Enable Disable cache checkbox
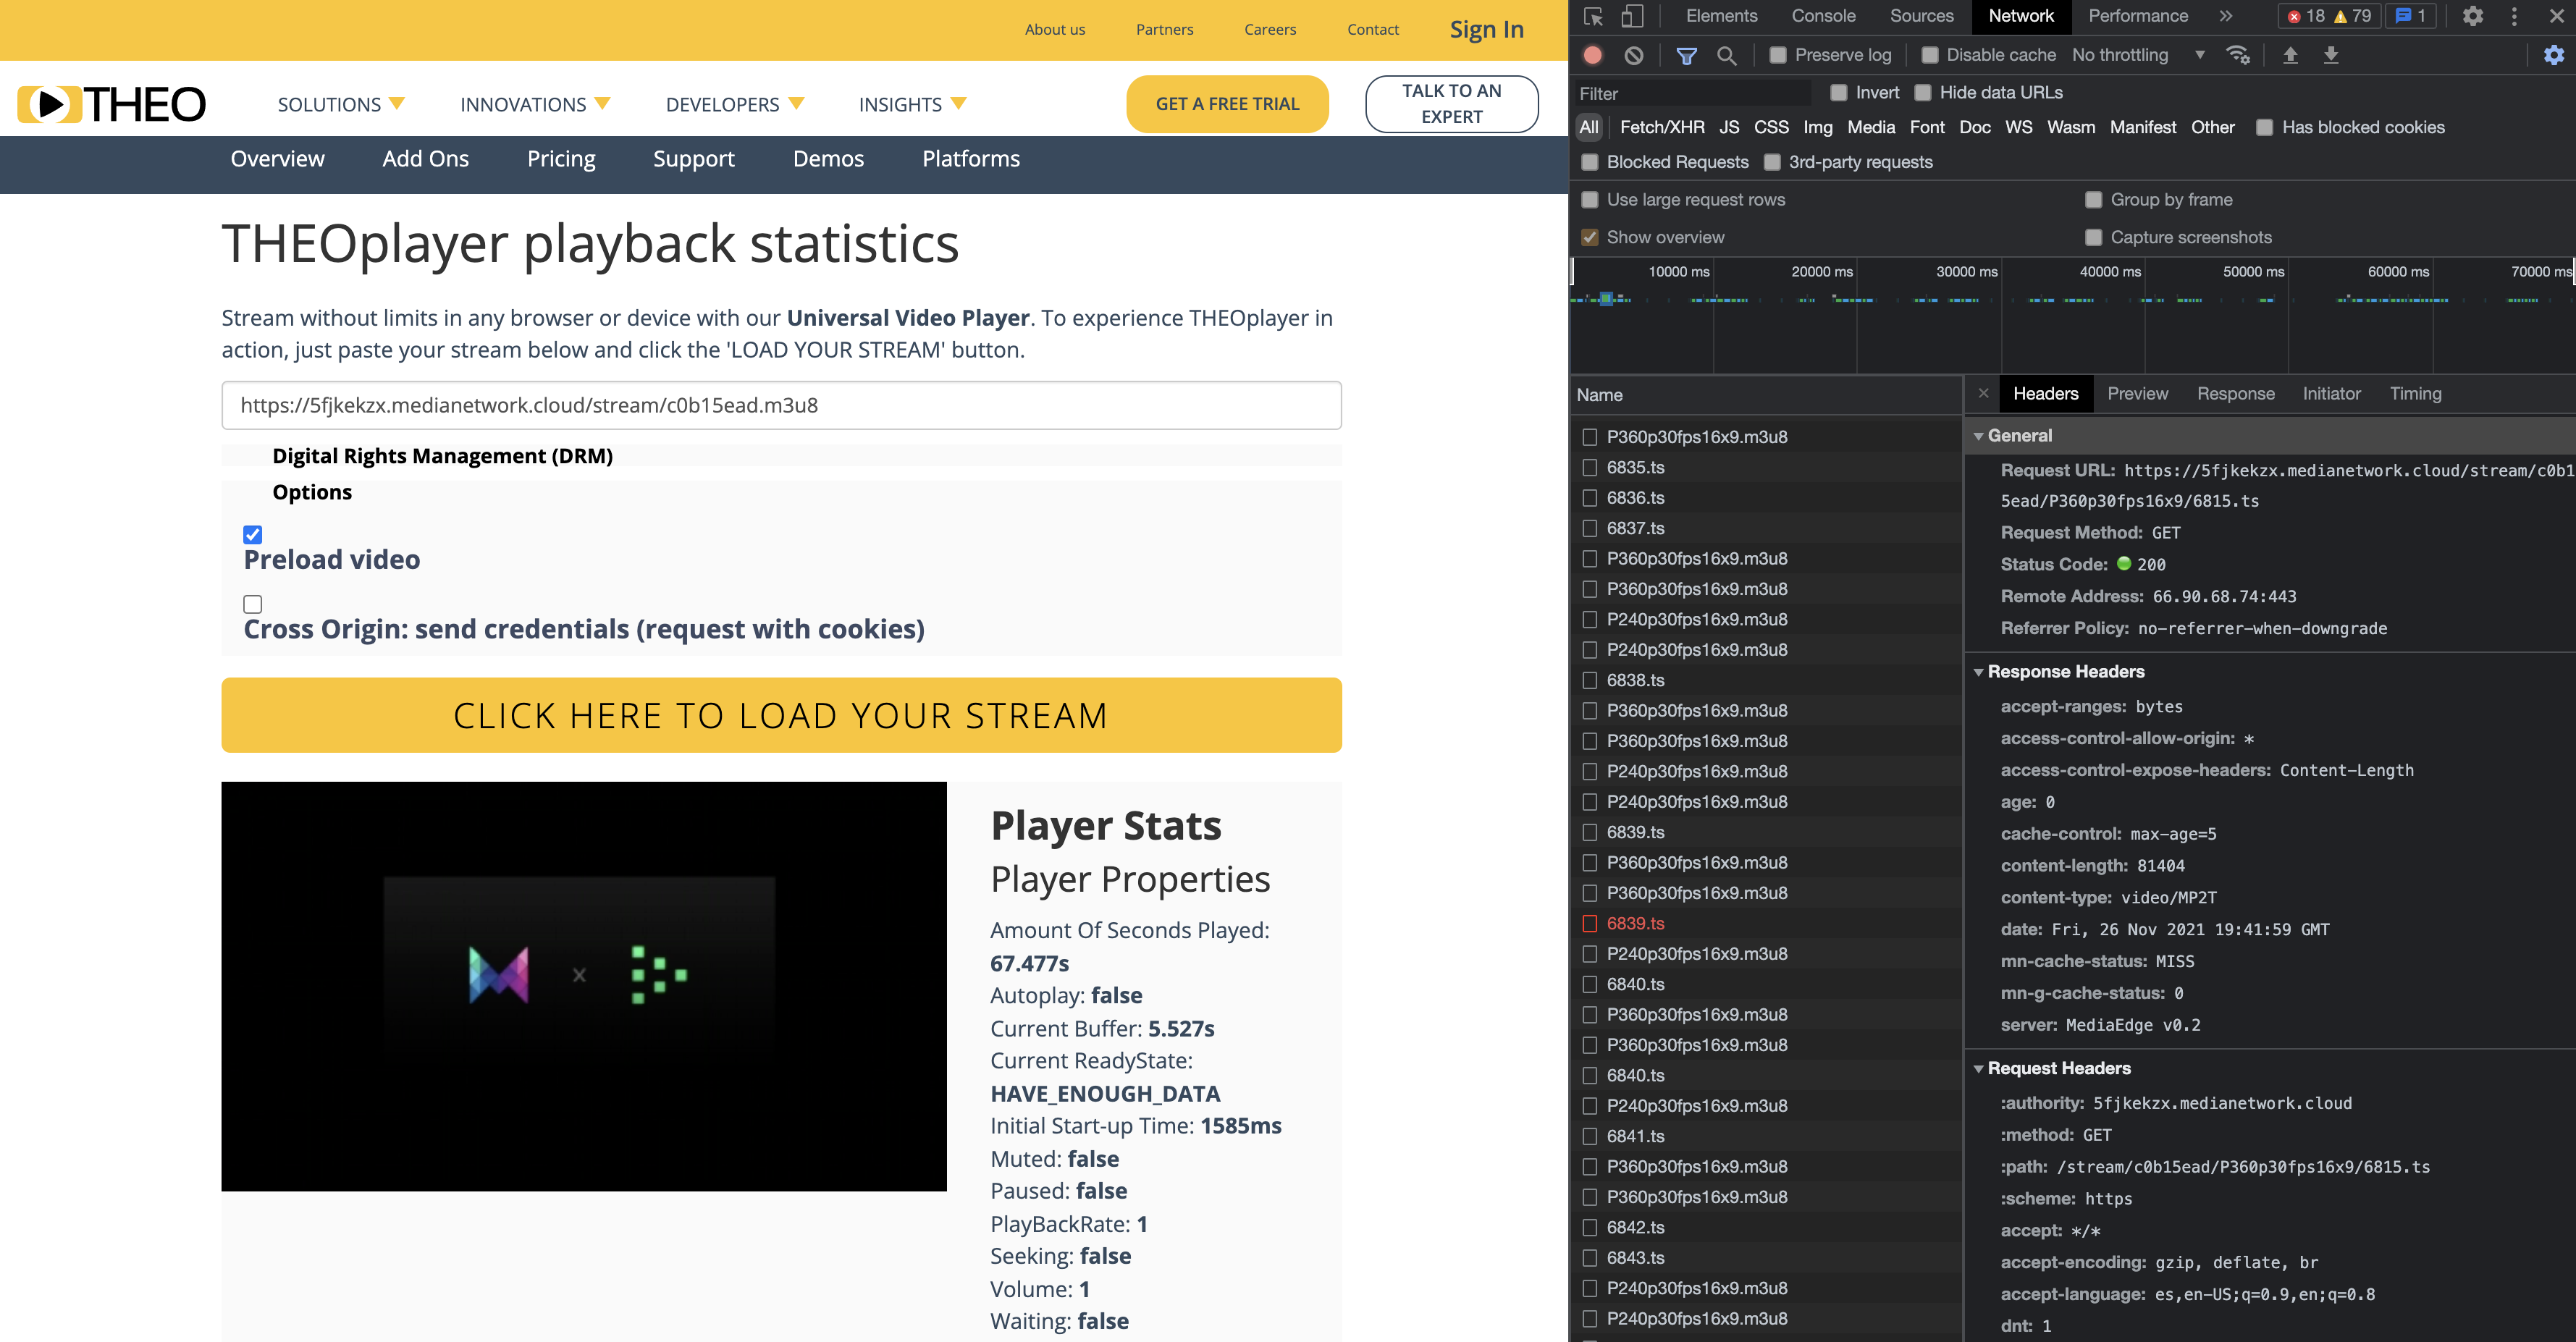2576x1342 pixels. point(1929,55)
